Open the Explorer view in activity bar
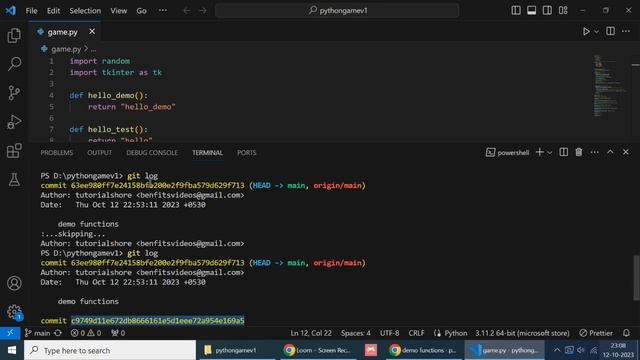This screenshot has width=640, height=360. click(x=14, y=36)
